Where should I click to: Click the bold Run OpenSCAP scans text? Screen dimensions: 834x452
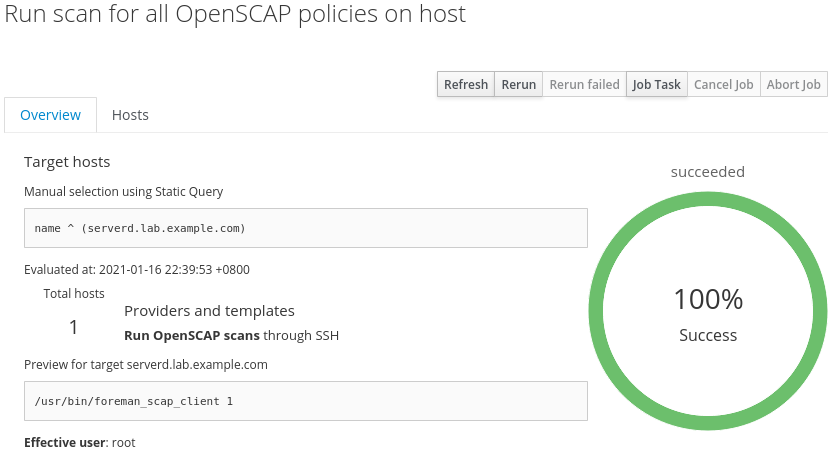(192, 335)
